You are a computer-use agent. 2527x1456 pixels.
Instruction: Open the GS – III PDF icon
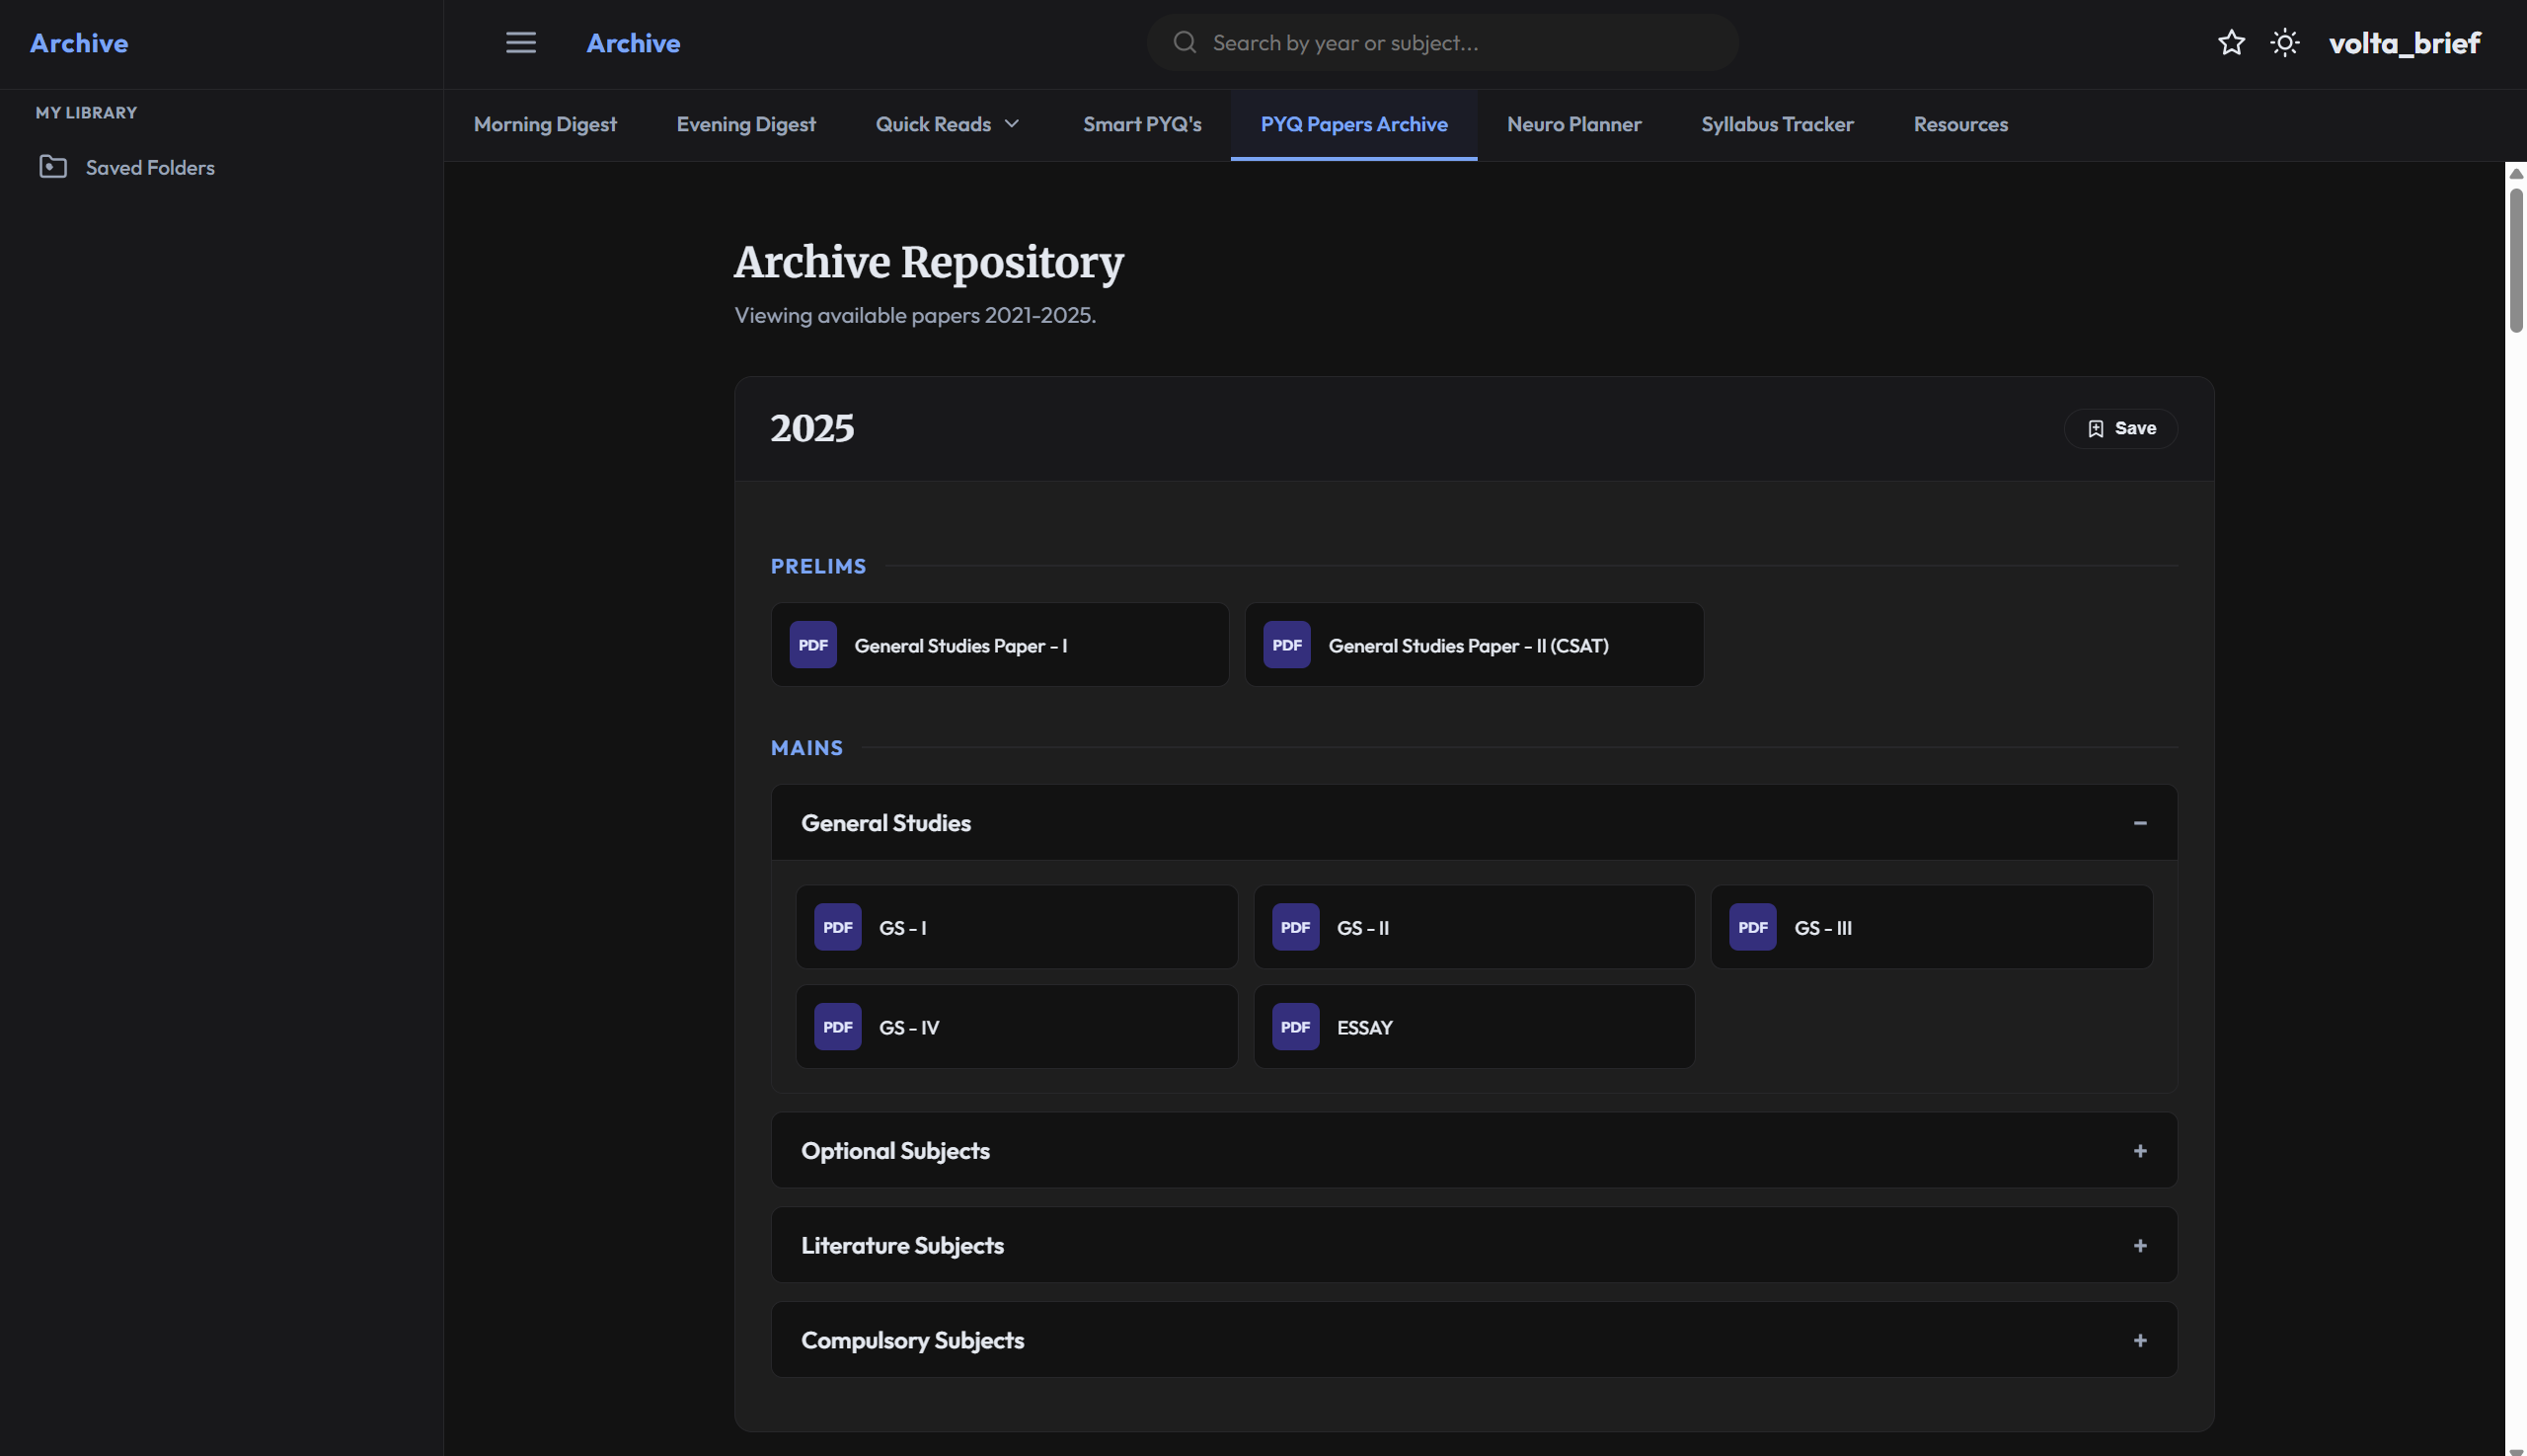(x=1751, y=927)
